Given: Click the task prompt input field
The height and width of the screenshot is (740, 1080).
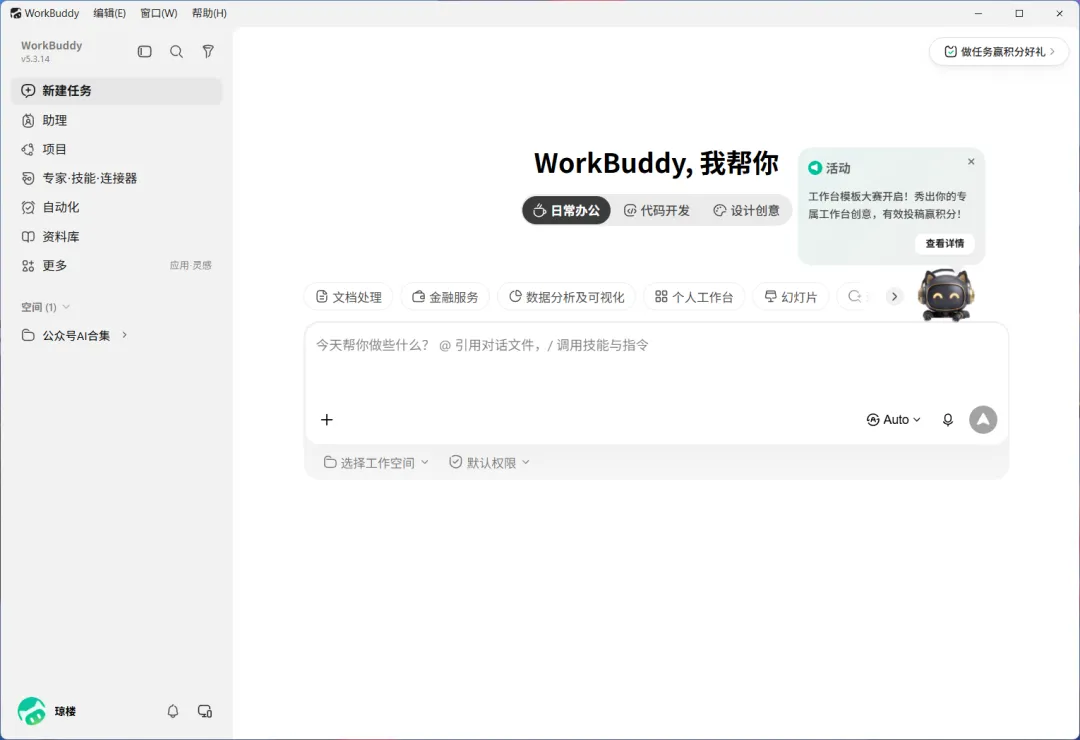Looking at the screenshot, I should click(656, 345).
